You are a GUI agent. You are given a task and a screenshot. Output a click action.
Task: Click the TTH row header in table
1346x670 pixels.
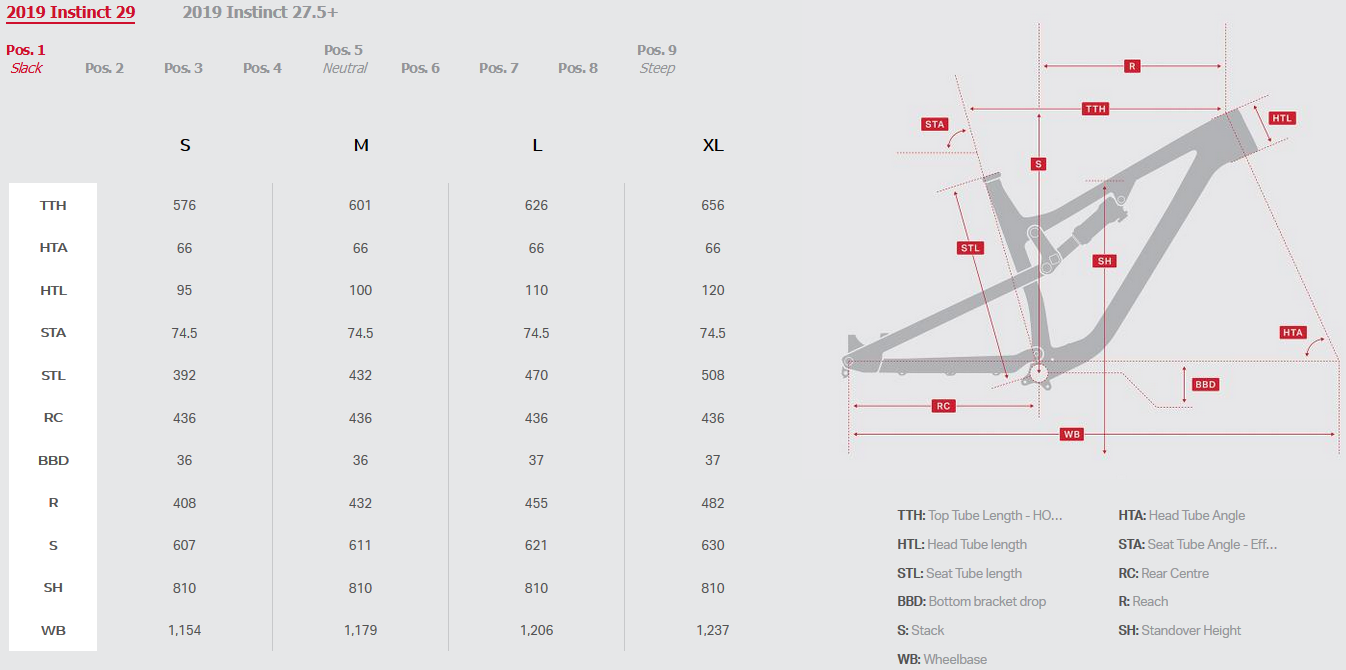pos(53,205)
